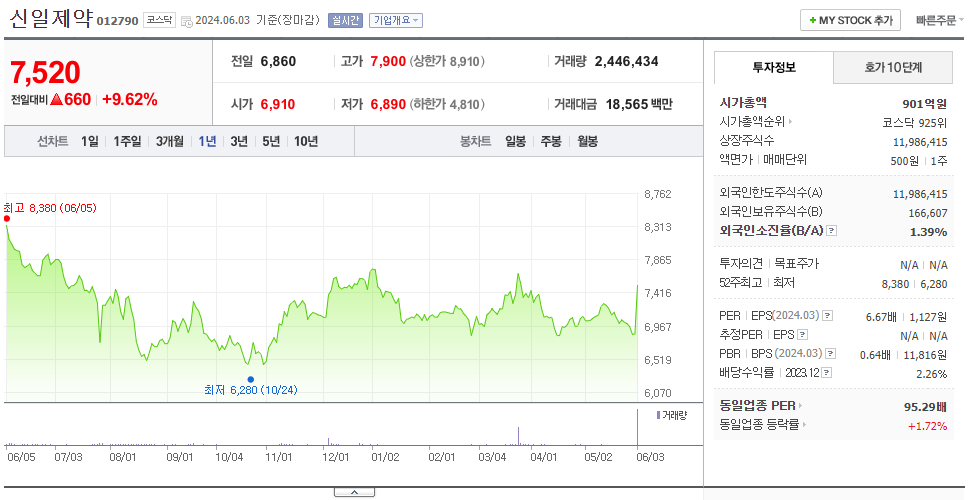Click PER value 6.67배

(x=883, y=317)
